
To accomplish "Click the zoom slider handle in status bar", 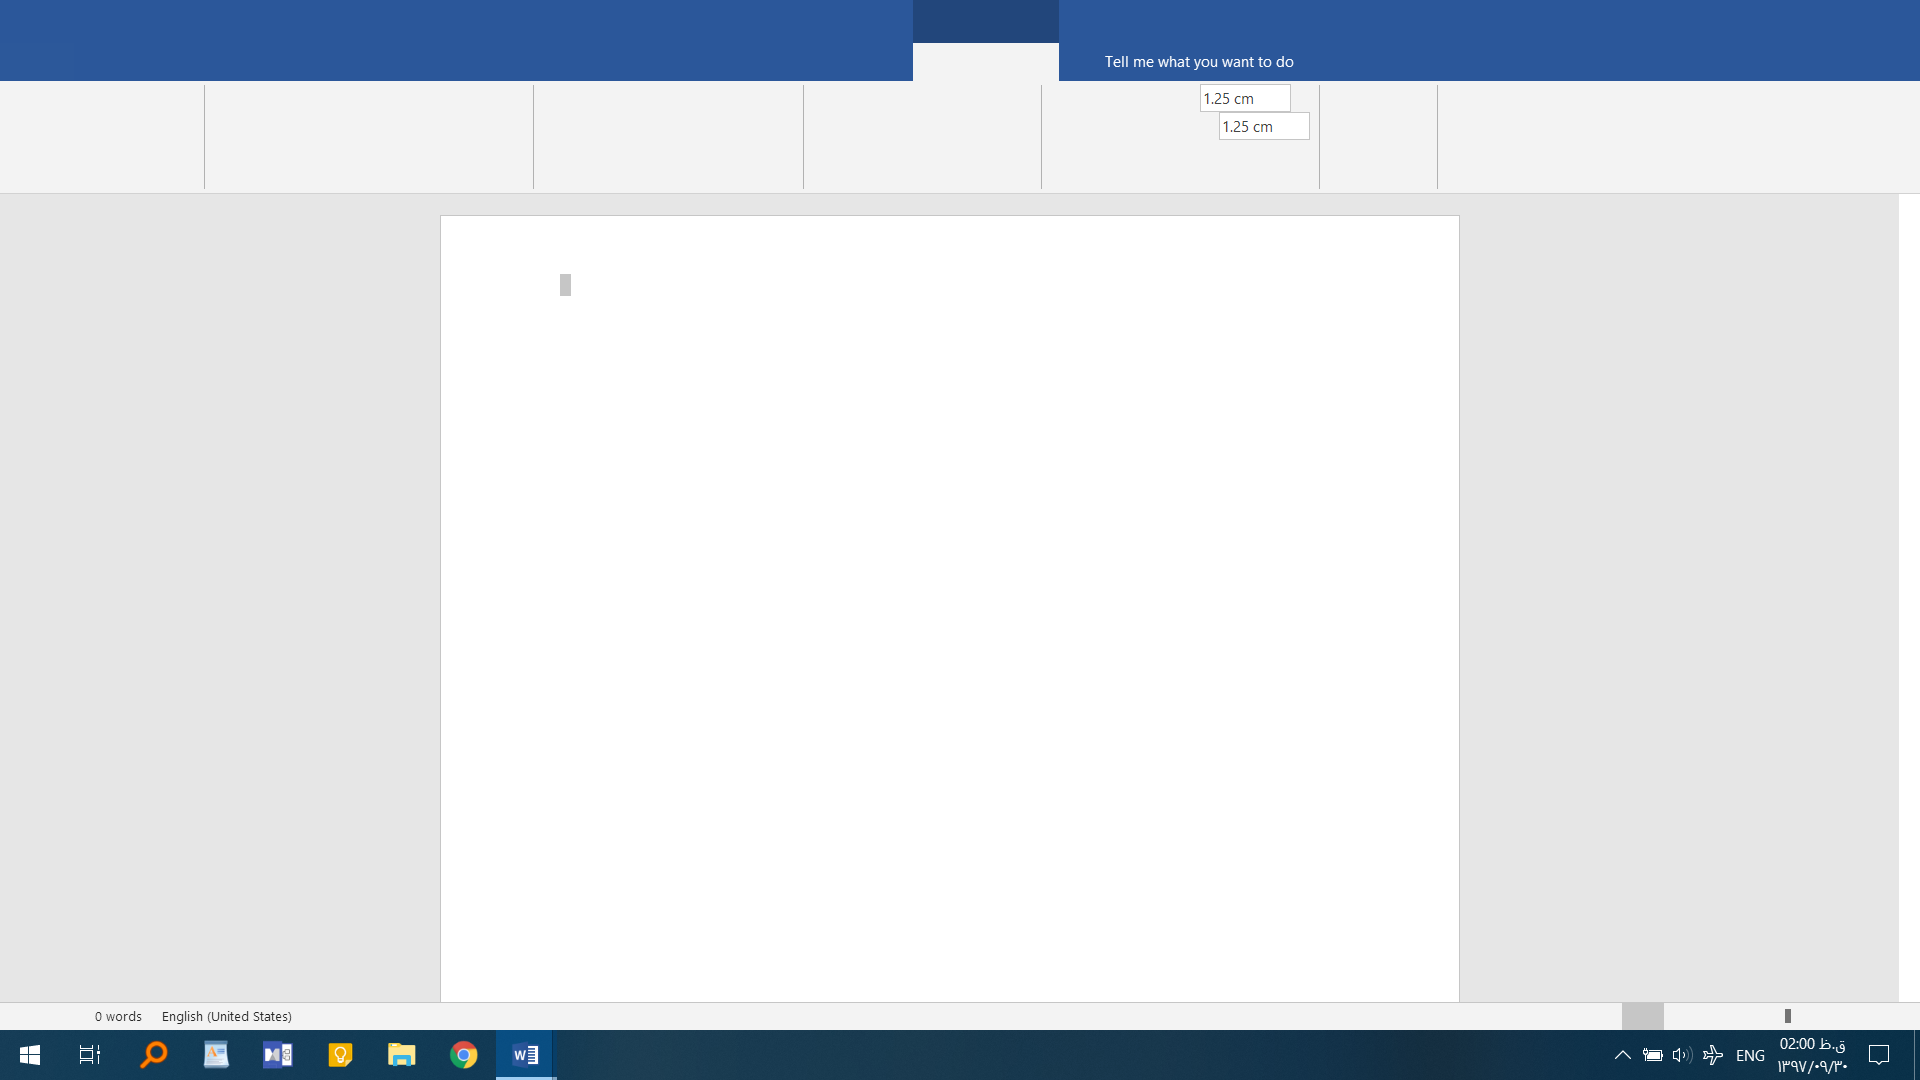I will (1787, 1016).
